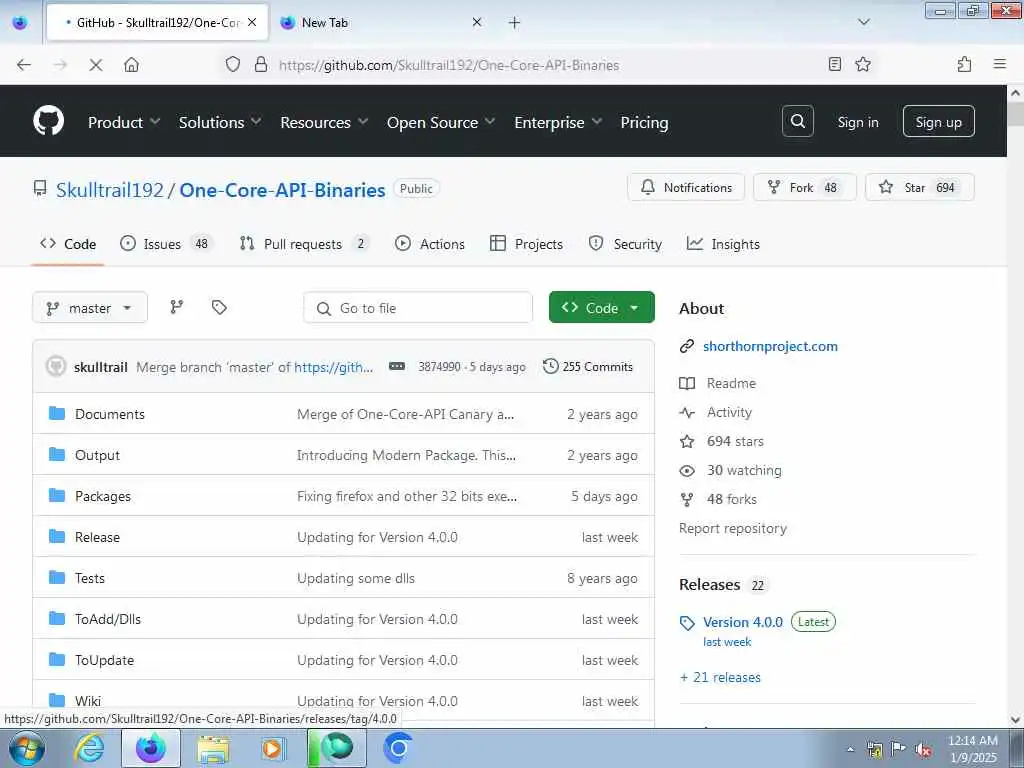
Task: Open the Version 4.0.0 release link
Action: tap(743, 622)
